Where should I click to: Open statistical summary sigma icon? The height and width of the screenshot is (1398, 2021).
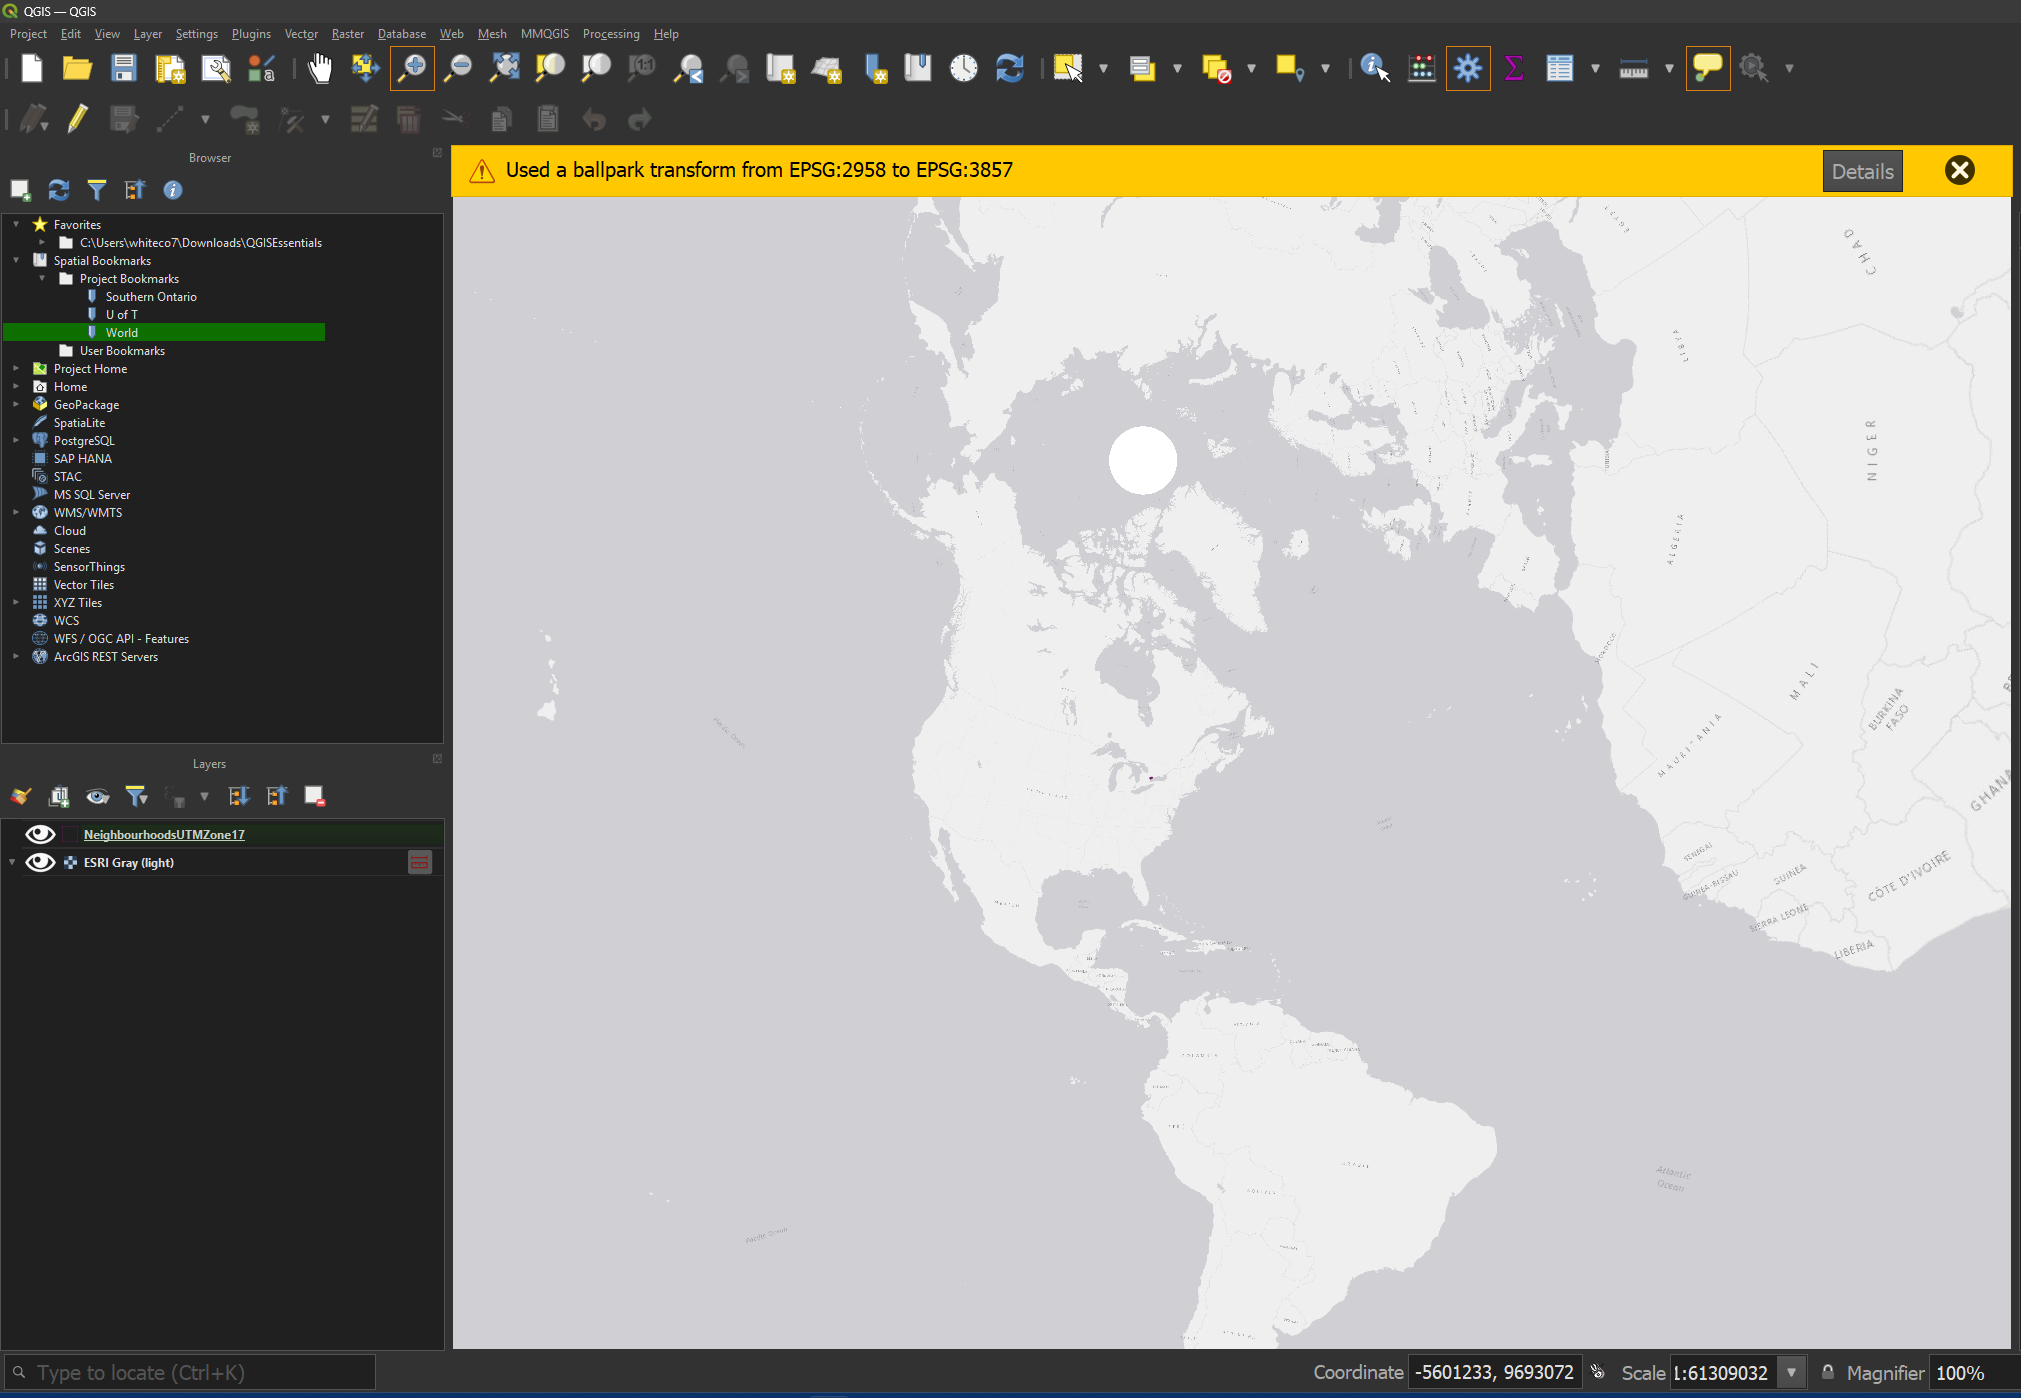pos(1514,68)
